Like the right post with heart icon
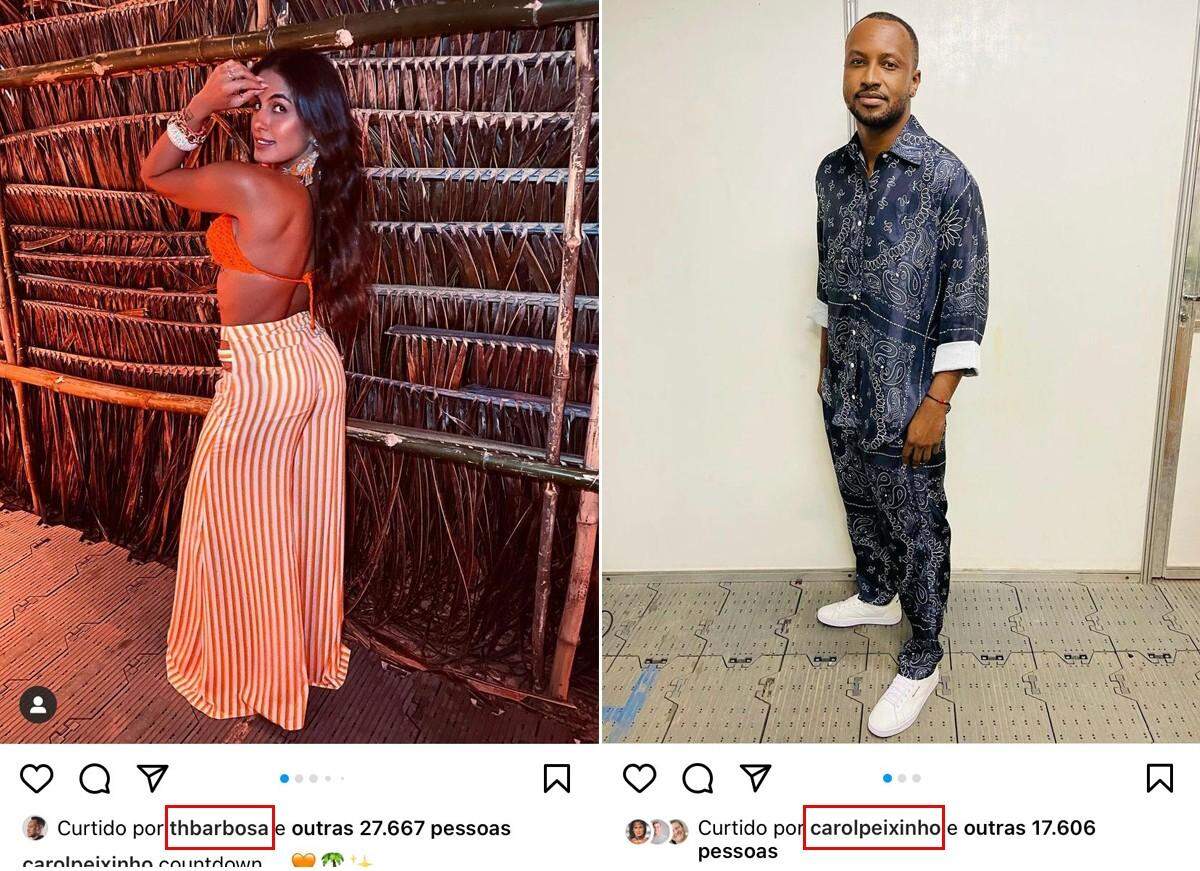Screen dimensions: 1200x871 click(639, 778)
